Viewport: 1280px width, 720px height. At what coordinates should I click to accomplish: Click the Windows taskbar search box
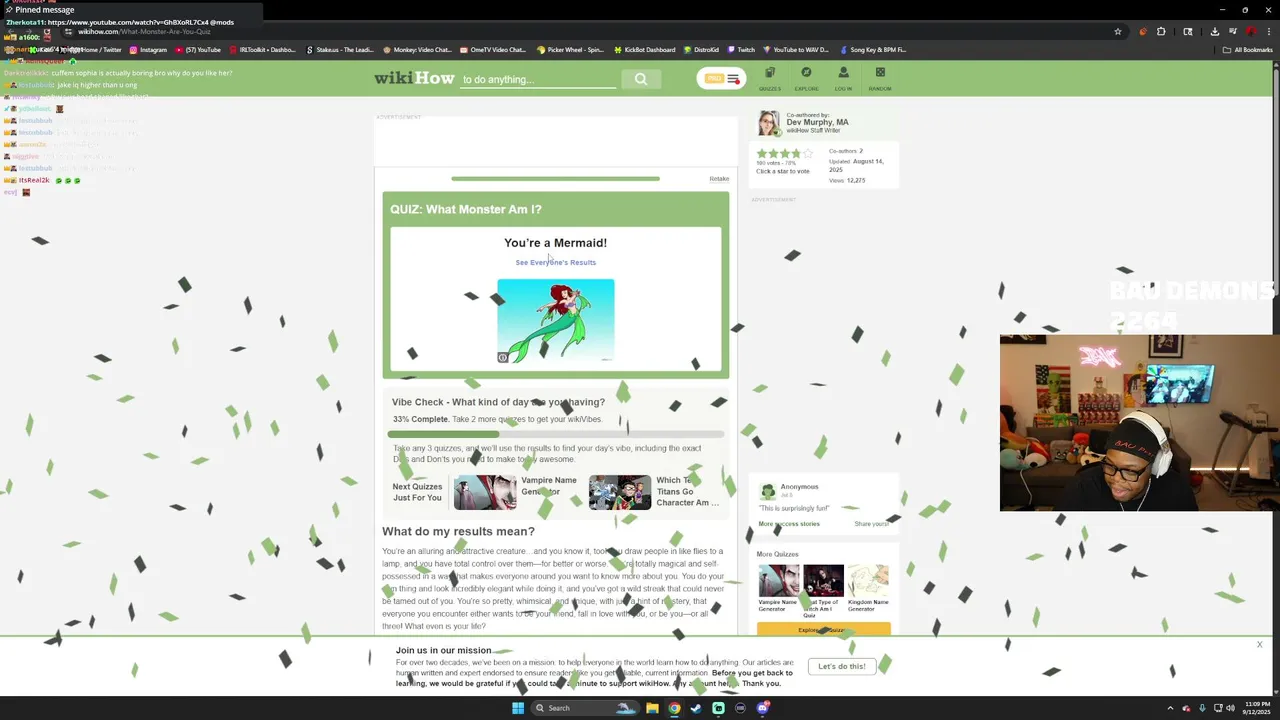click(585, 708)
